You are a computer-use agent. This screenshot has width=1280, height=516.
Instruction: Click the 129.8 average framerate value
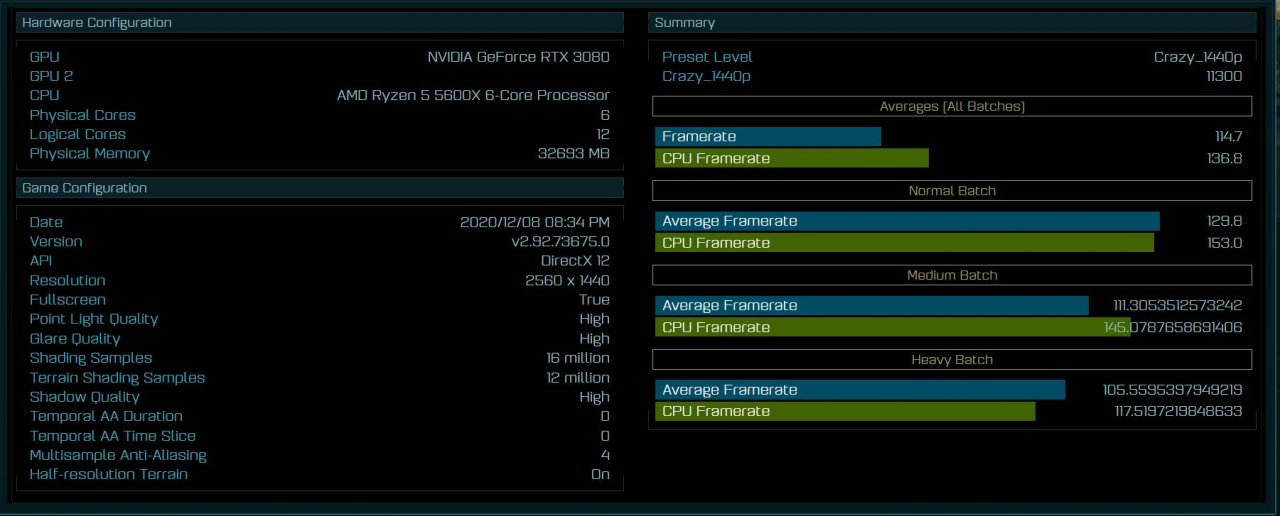[1224, 221]
